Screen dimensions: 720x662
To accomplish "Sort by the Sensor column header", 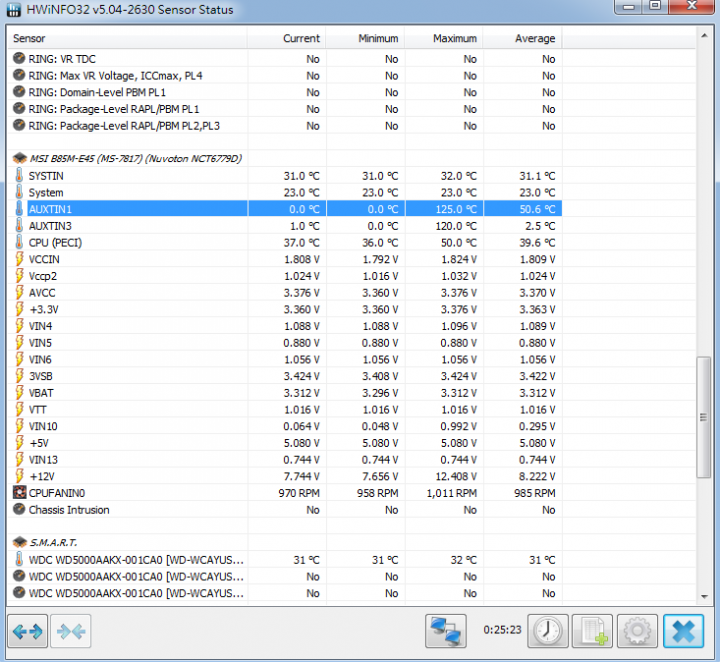I will point(128,38).
